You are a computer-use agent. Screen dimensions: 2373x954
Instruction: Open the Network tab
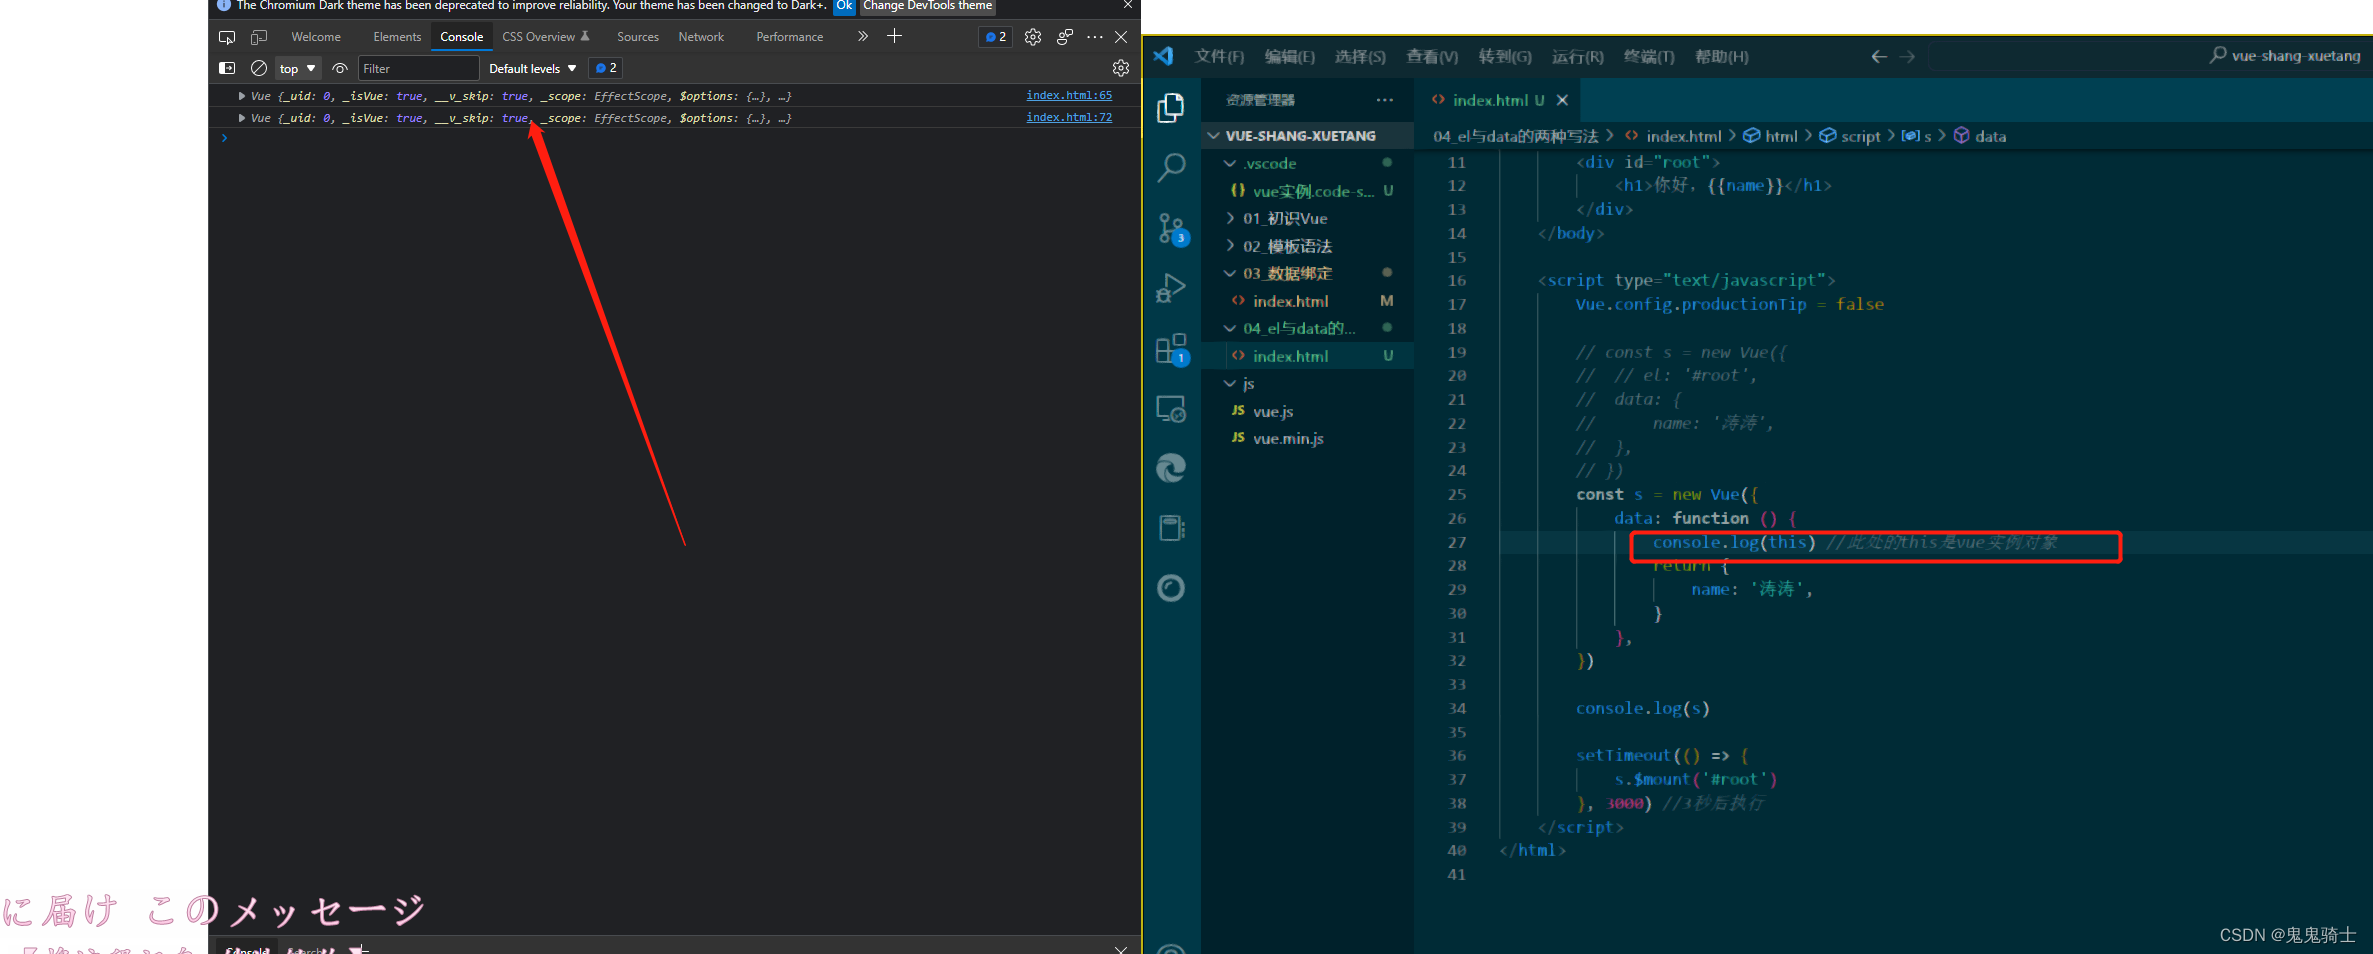[x=701, y=37]
